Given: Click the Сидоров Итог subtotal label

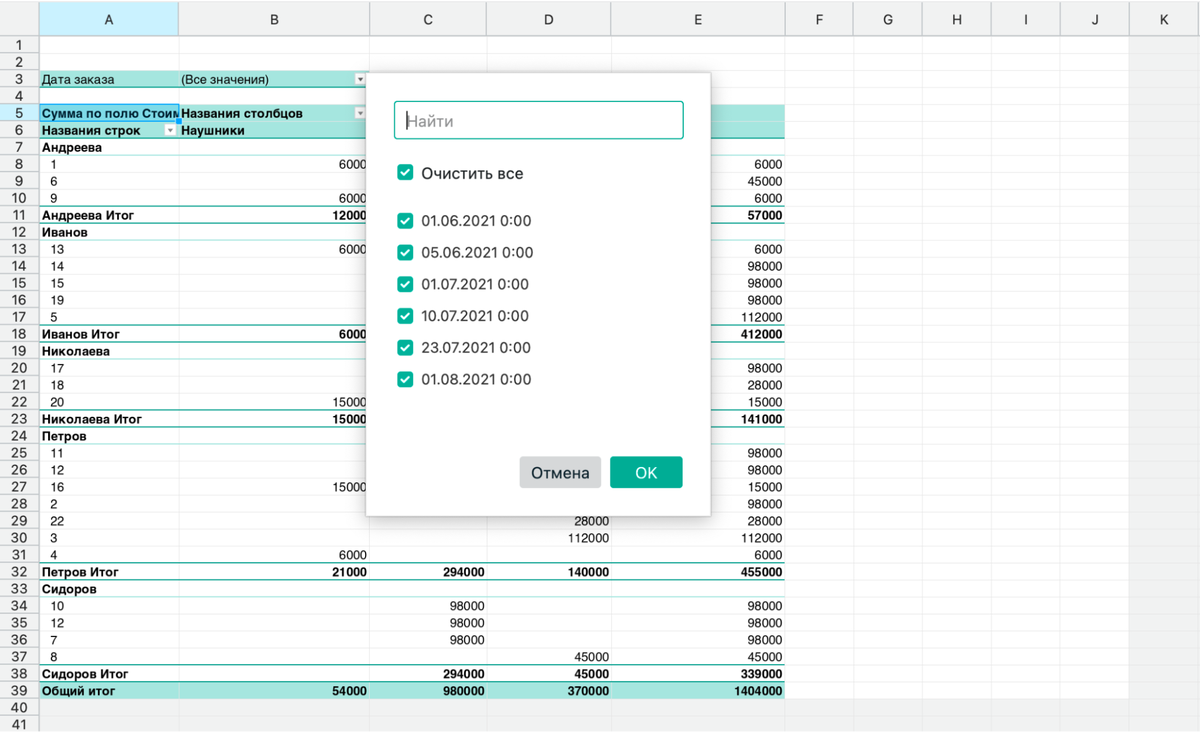Looking at the screenshot, I should click(85, 674).
